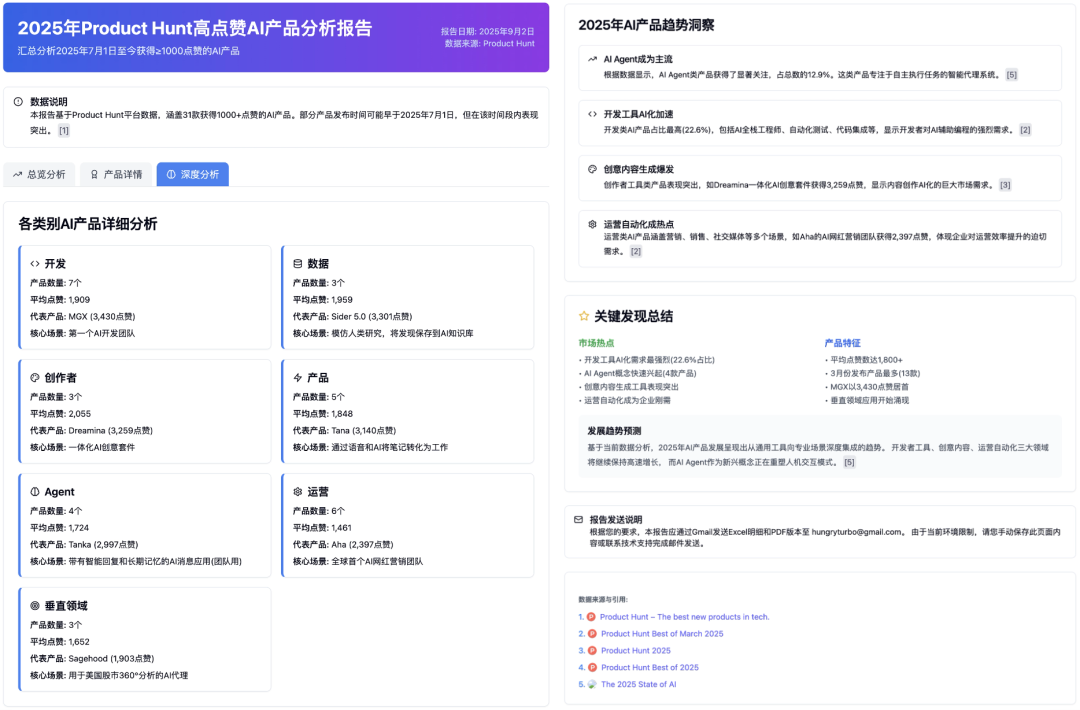Click citation [5] after AI Agent成为主流 text

tap(1011, 75)
